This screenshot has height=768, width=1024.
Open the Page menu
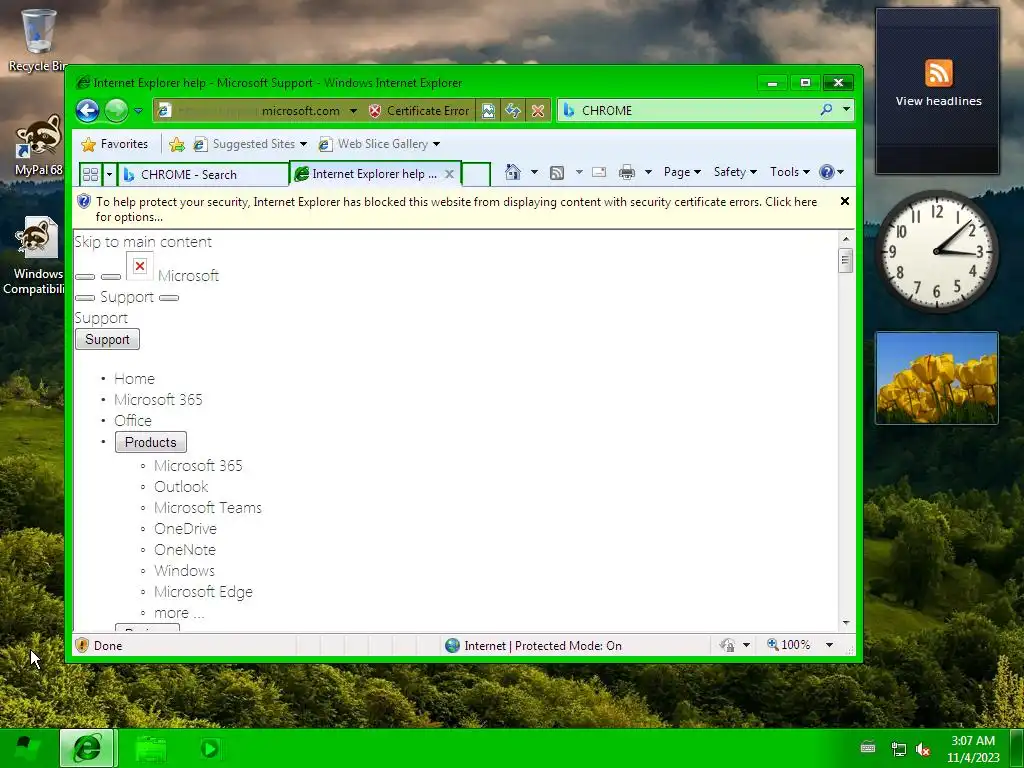click(x=682, y=172)
